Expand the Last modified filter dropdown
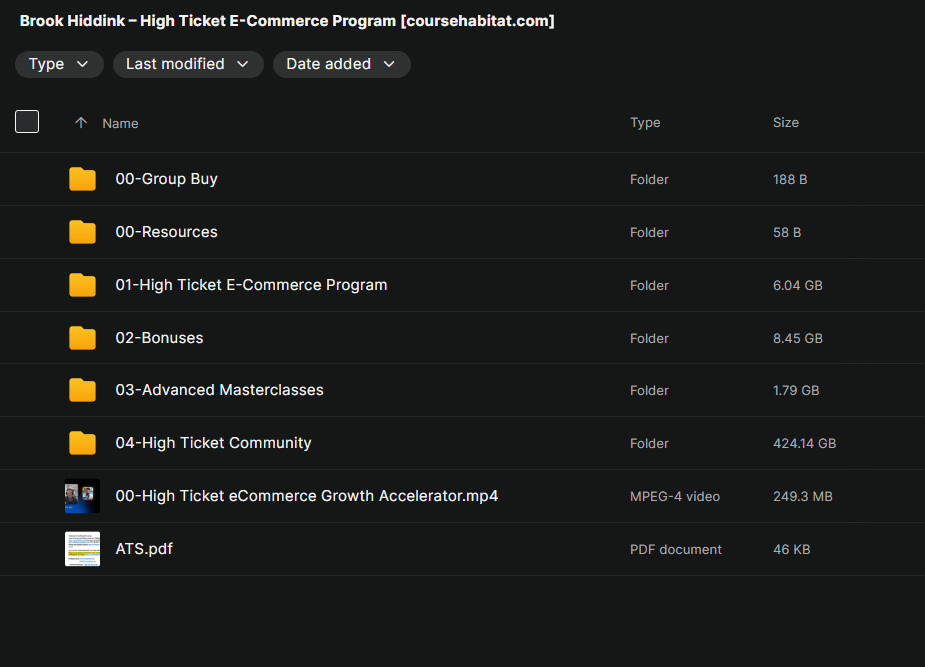 (x=188, y=64)
